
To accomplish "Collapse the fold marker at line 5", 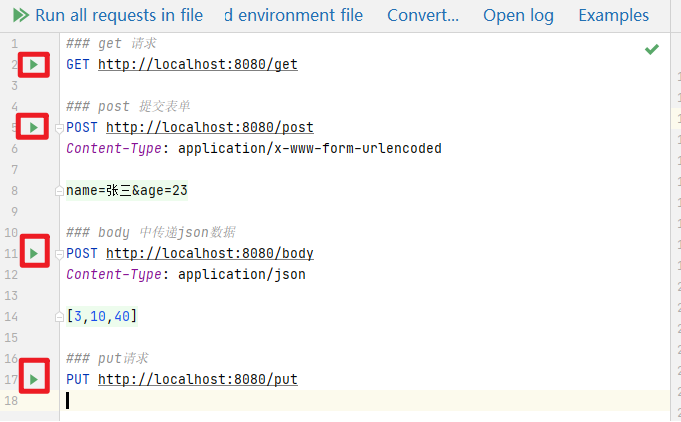I will point(60,128).
